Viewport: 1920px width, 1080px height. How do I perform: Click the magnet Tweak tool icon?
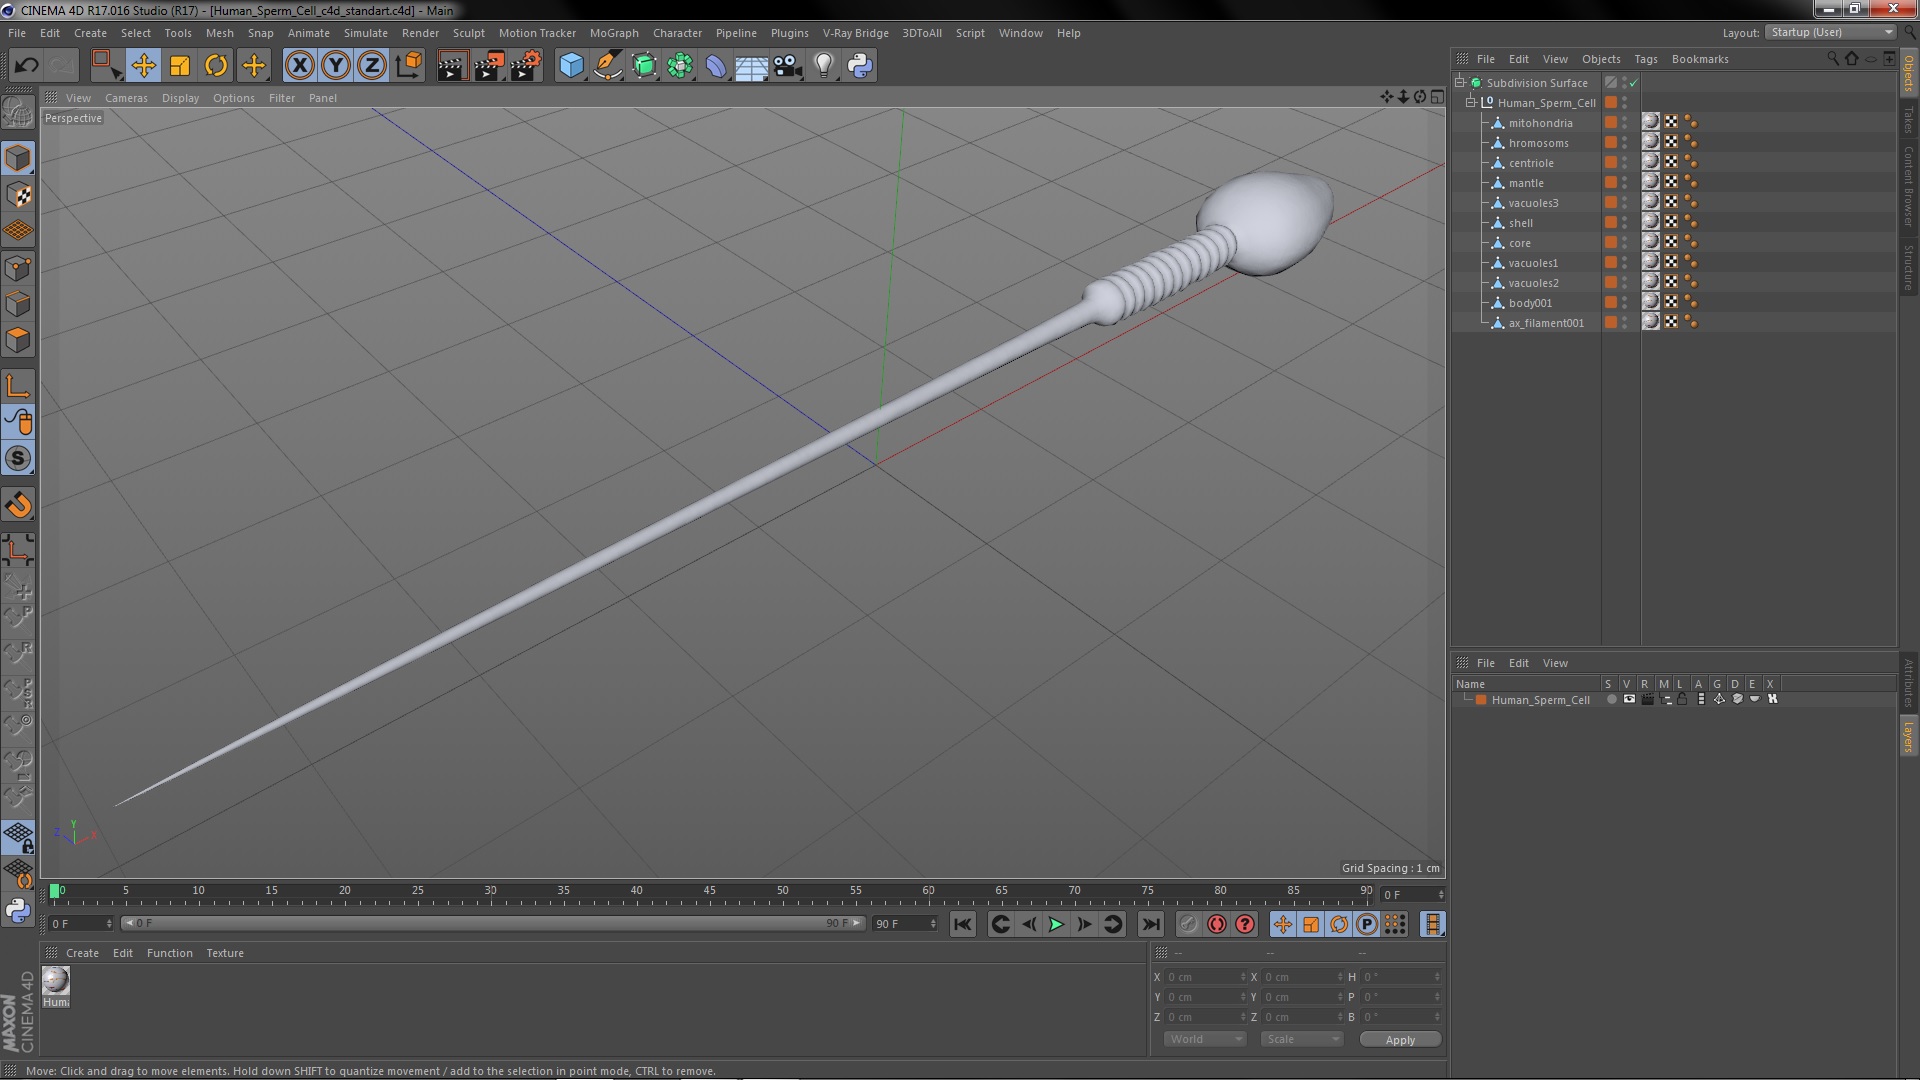click(x=18, y=505)
